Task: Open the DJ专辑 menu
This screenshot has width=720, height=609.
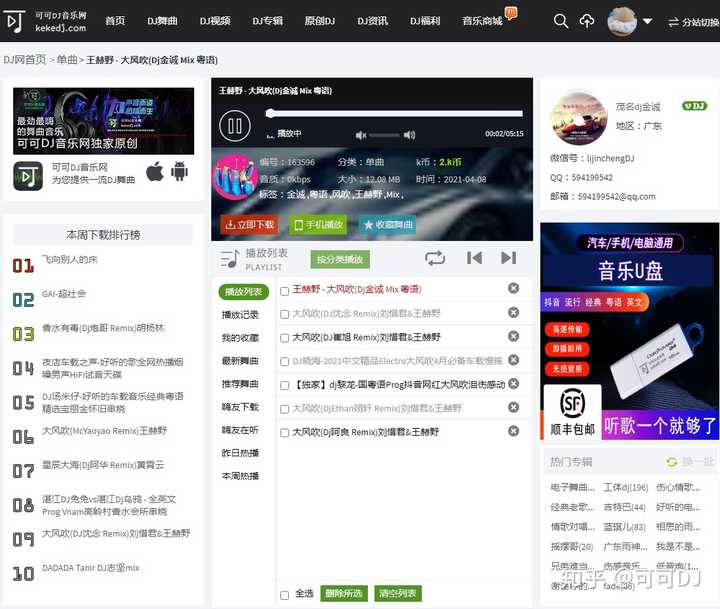Action: point(267,21)
